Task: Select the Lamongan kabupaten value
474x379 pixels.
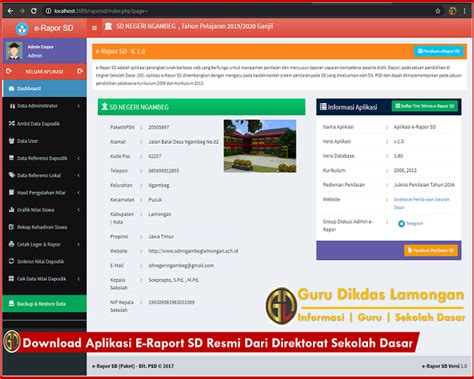Action: point(160,214)
